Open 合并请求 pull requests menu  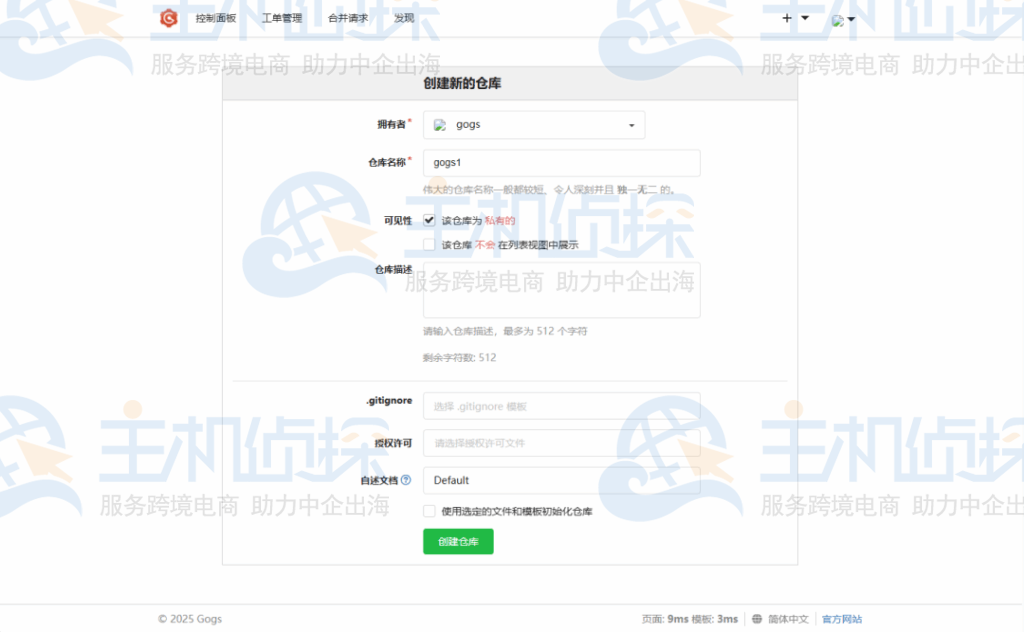[x=348, y=18]
